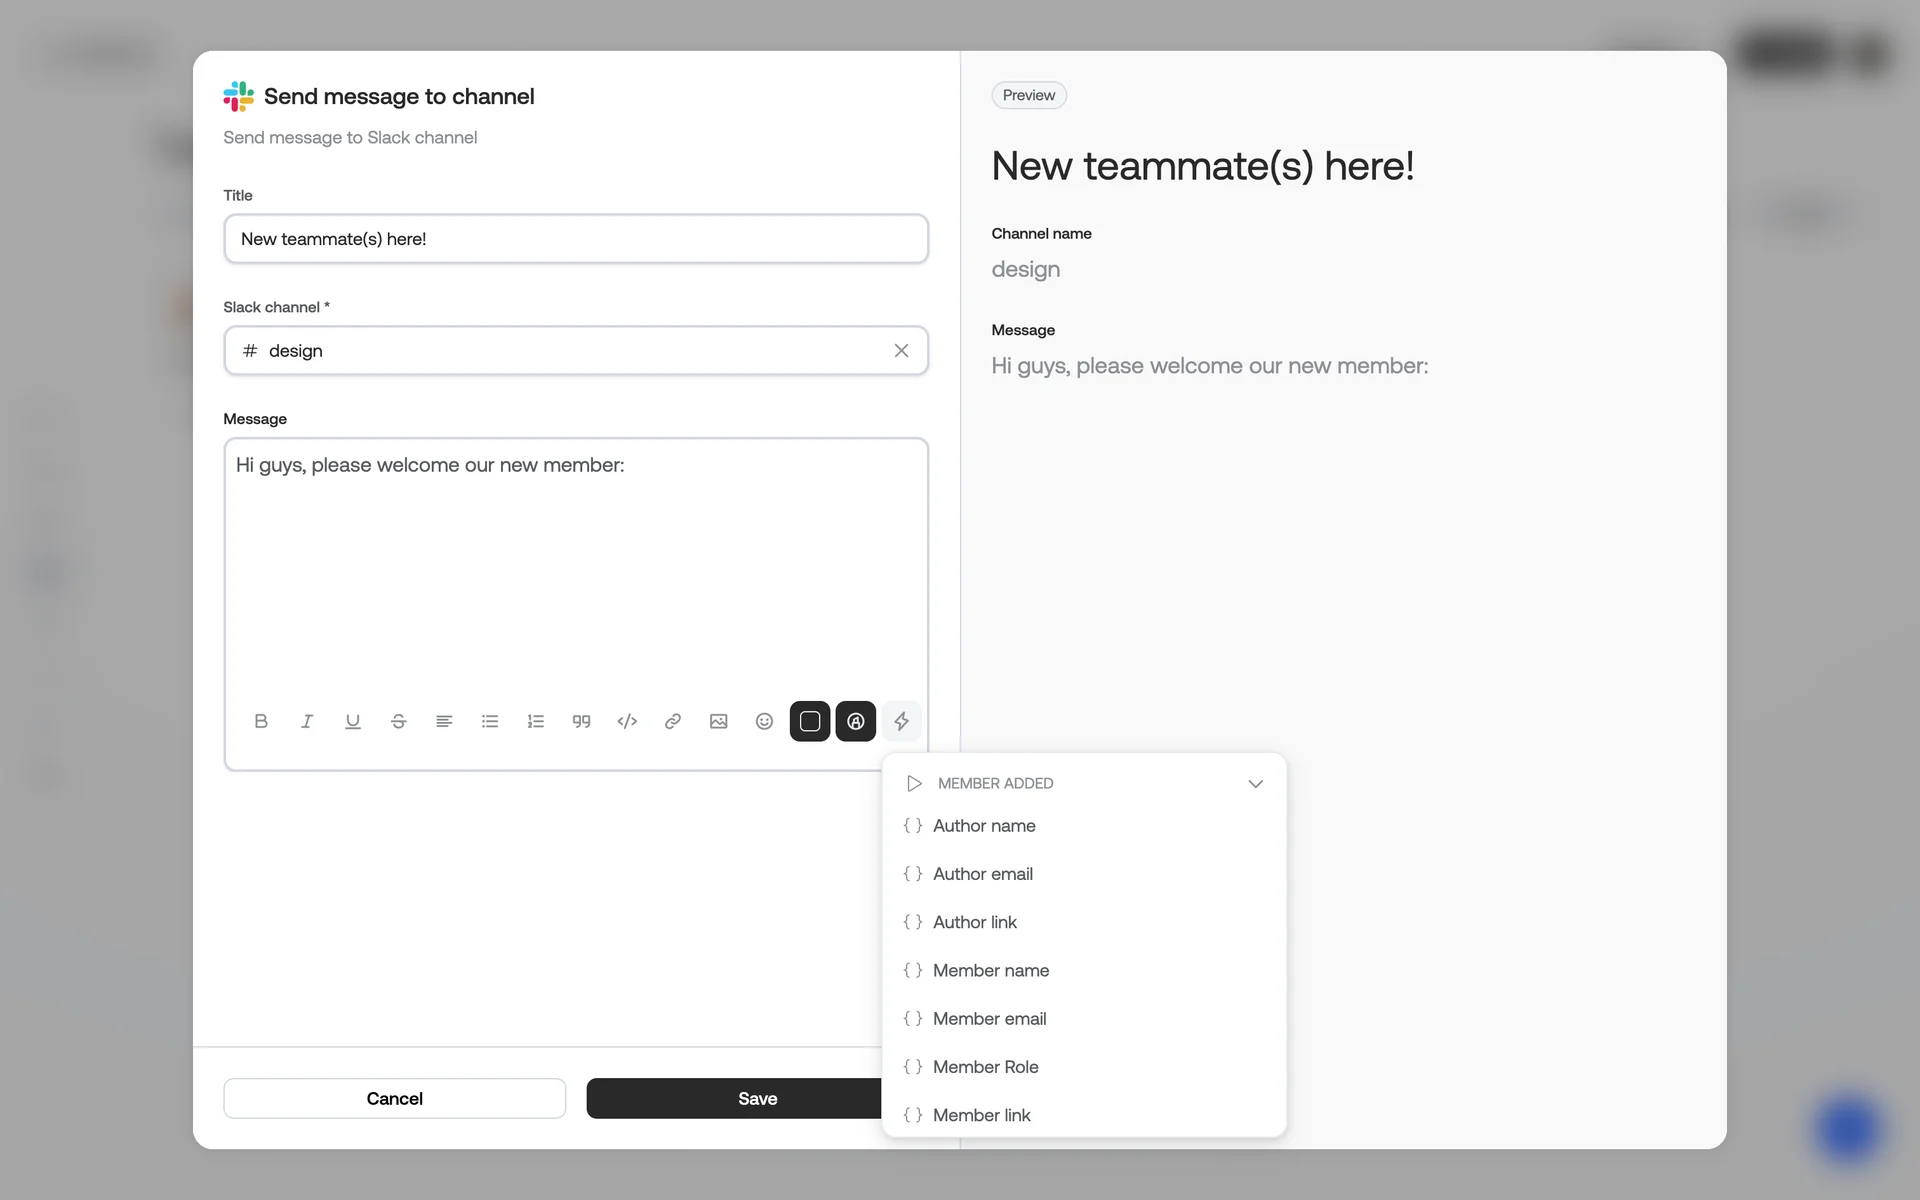Select Member name variable
This screenshot has height=1200, width=1920.
point(990,970)
